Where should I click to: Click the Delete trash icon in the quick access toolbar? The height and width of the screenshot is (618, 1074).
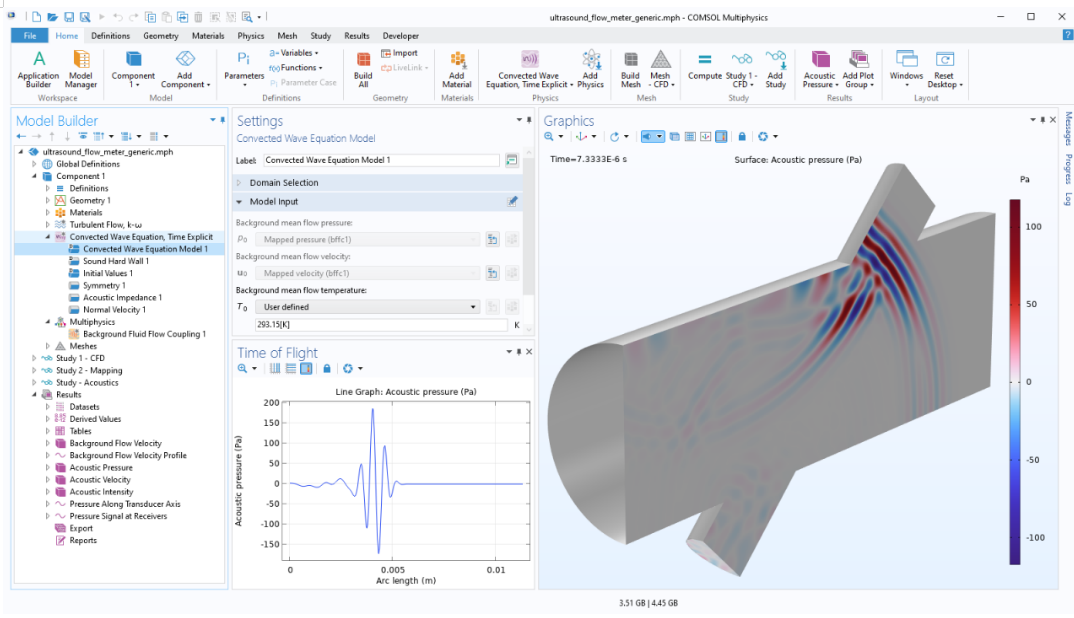(x=199, y=16)
